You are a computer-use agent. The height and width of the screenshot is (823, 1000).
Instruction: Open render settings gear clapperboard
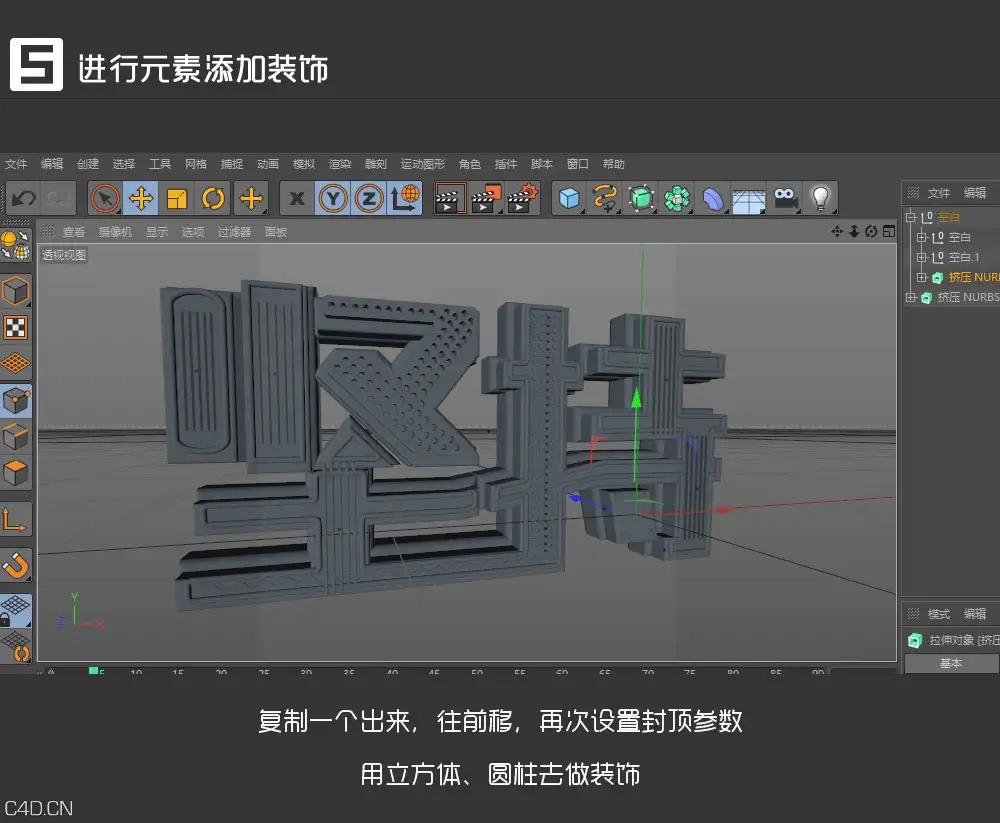tap(522, 198)
